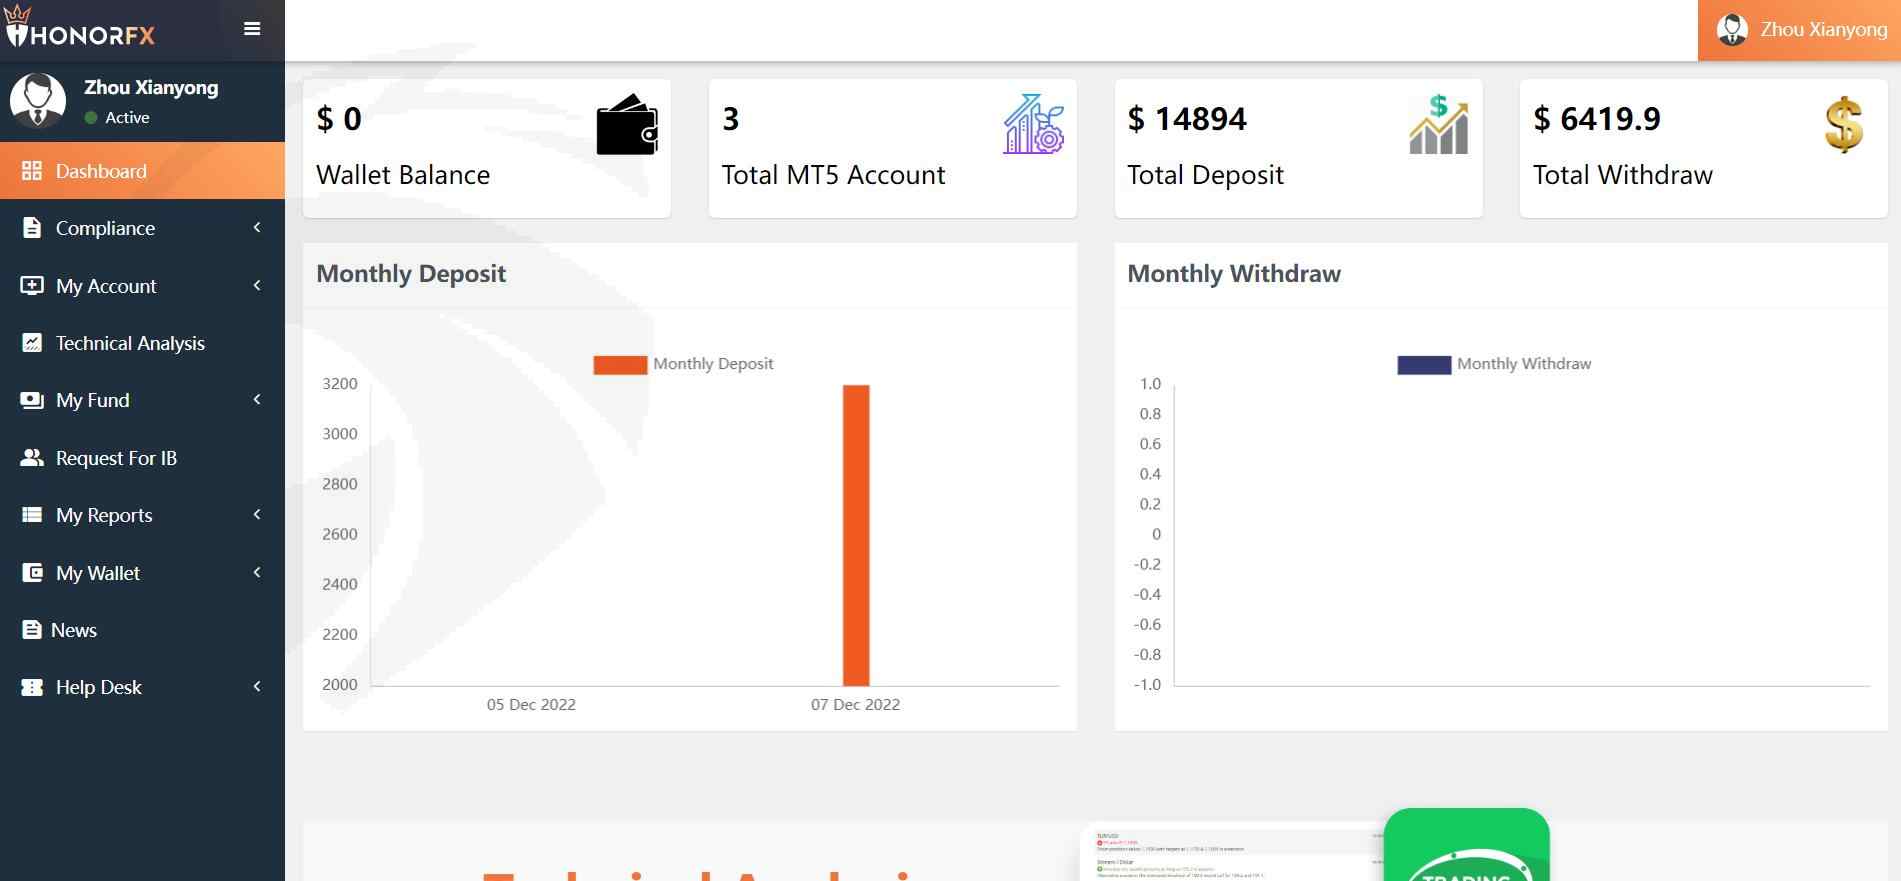Click the MT5 Account growth chart icon
Screen dimensions: 1901x881
[x=1034, y=124]
